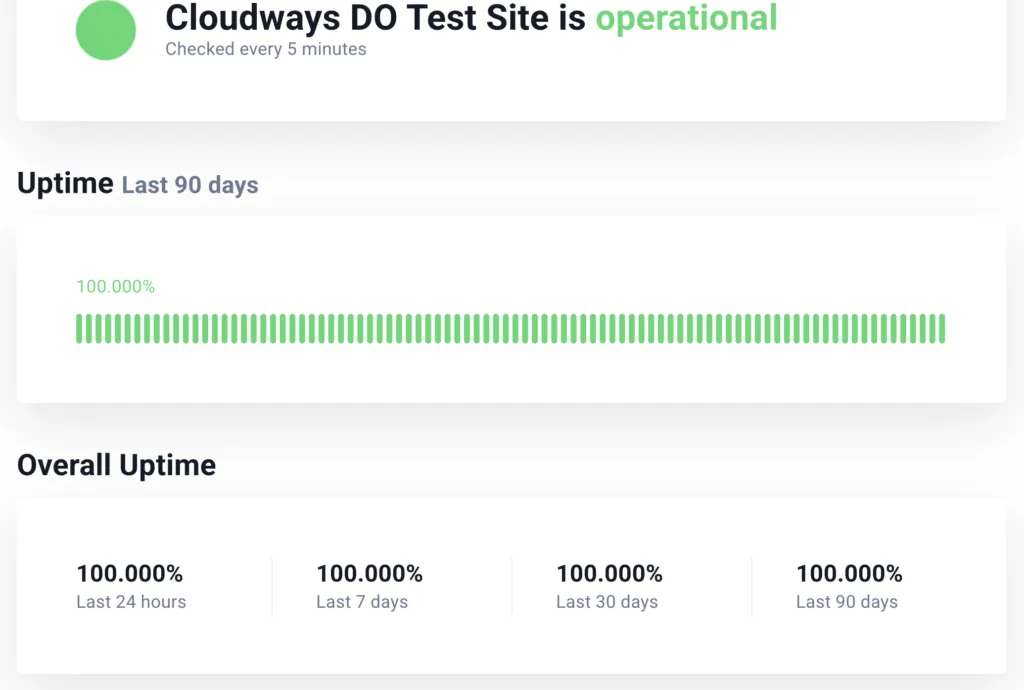Screen dimensions: 1024x690
Task: Click the Last 90 days label
Action: pyautogui.click(x=188, y=185)
